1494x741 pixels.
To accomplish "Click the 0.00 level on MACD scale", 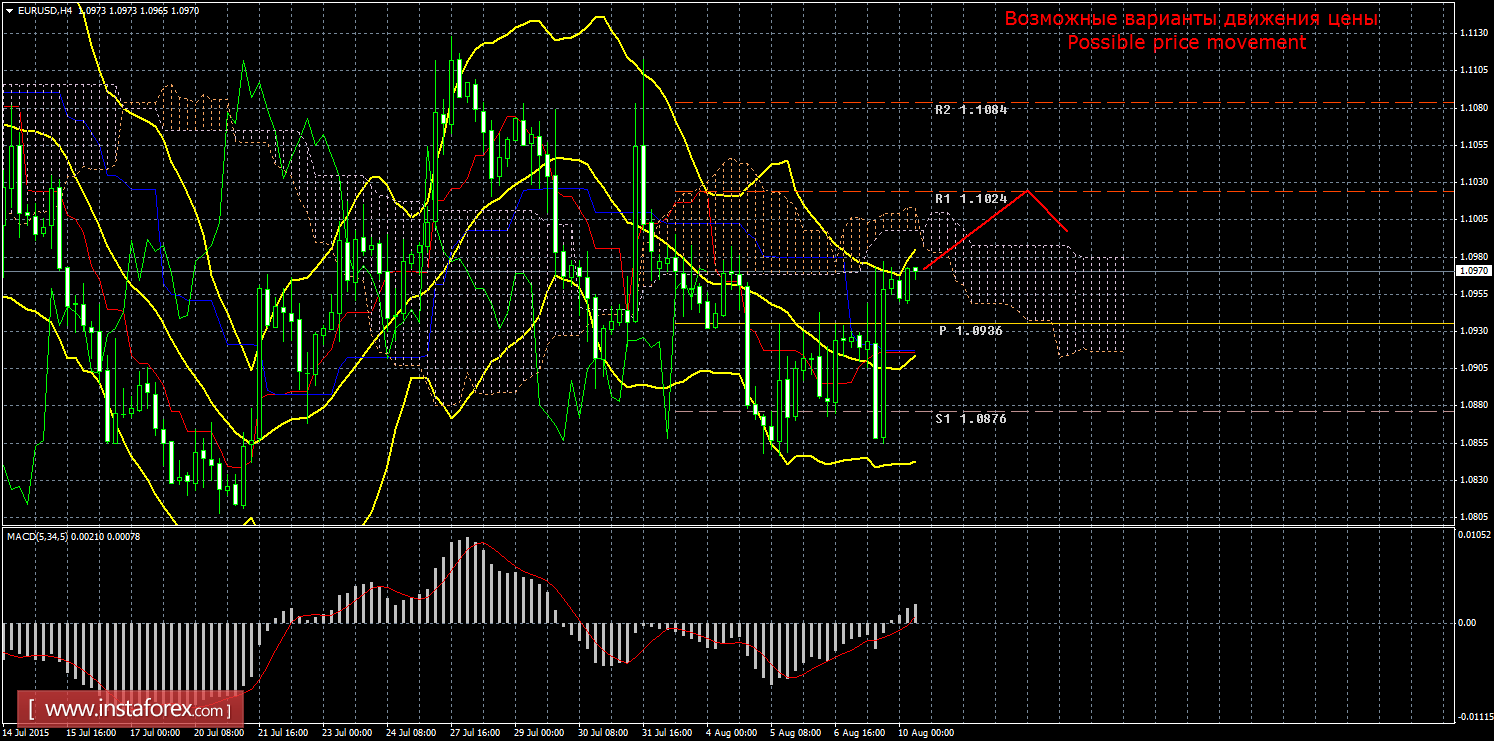I will 1466,622.
